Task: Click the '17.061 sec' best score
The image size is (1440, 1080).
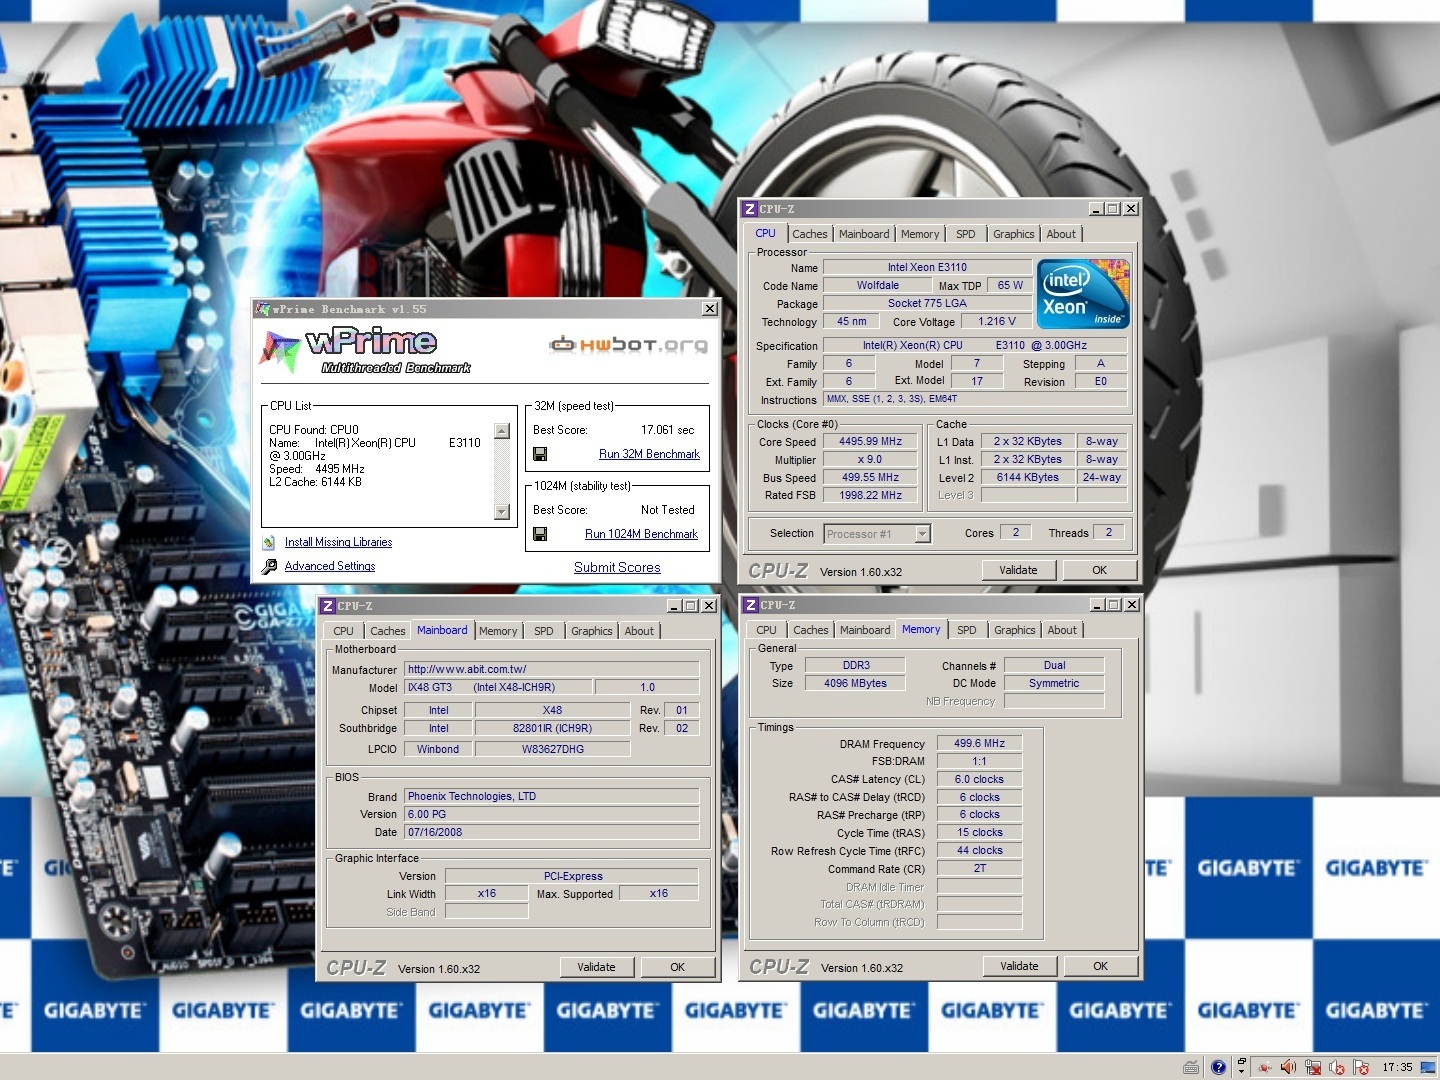Action: pyautogui.click(x=667, y=430)
